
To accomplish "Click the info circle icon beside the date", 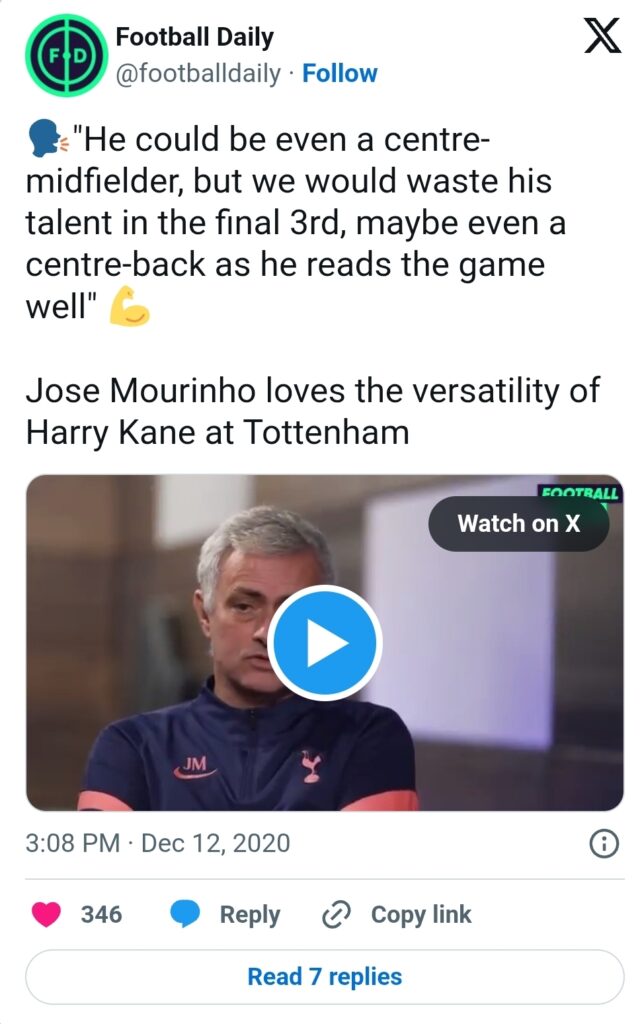I will (603, 844).
